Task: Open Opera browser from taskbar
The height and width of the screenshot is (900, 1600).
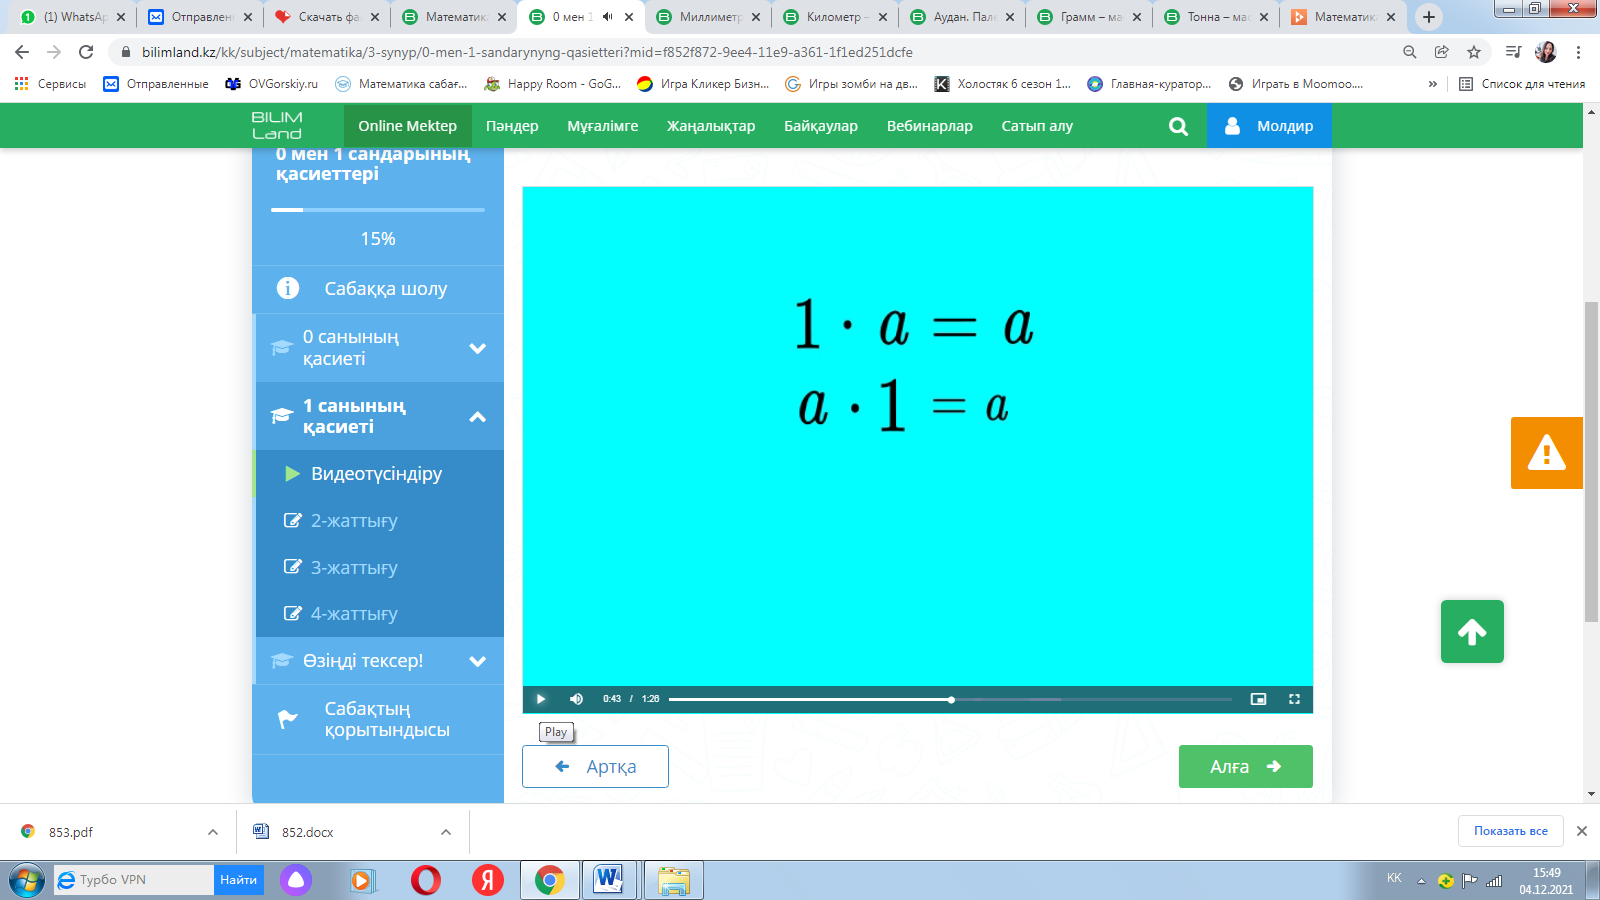Action: pos(426,880)
